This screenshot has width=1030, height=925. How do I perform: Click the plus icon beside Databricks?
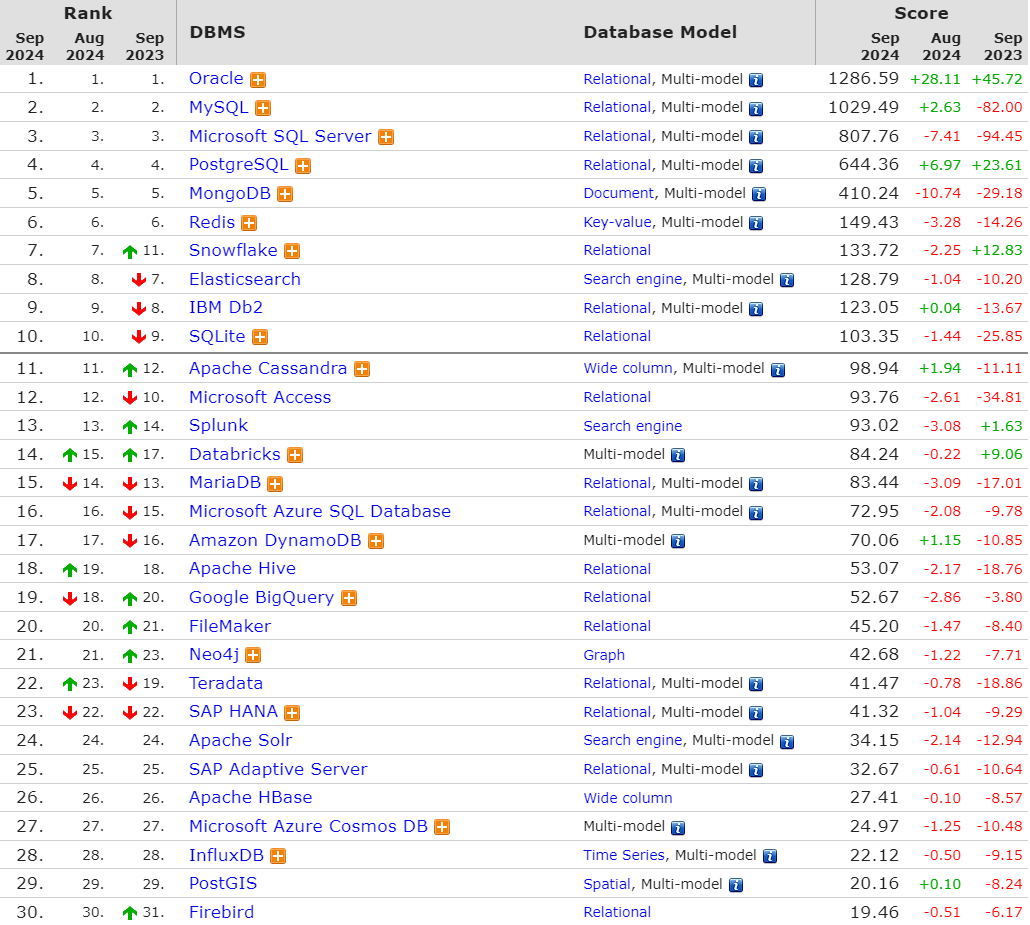coord(295,455)
